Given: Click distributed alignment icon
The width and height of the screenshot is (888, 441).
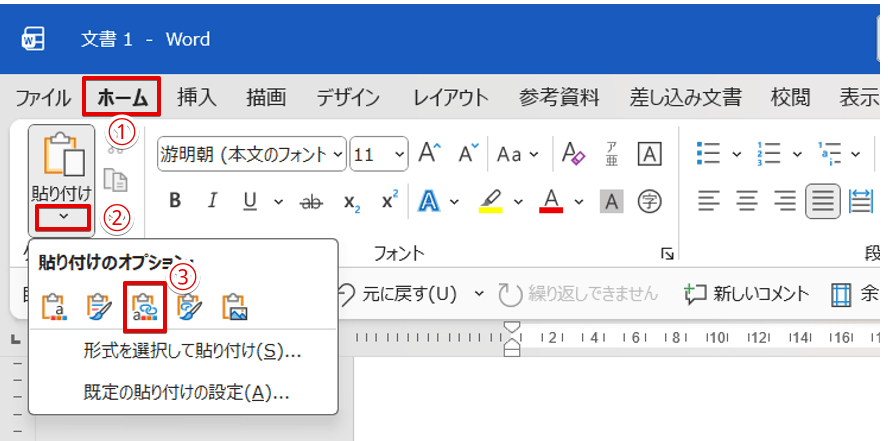Looking at the screenshot, I should [861, 201].
